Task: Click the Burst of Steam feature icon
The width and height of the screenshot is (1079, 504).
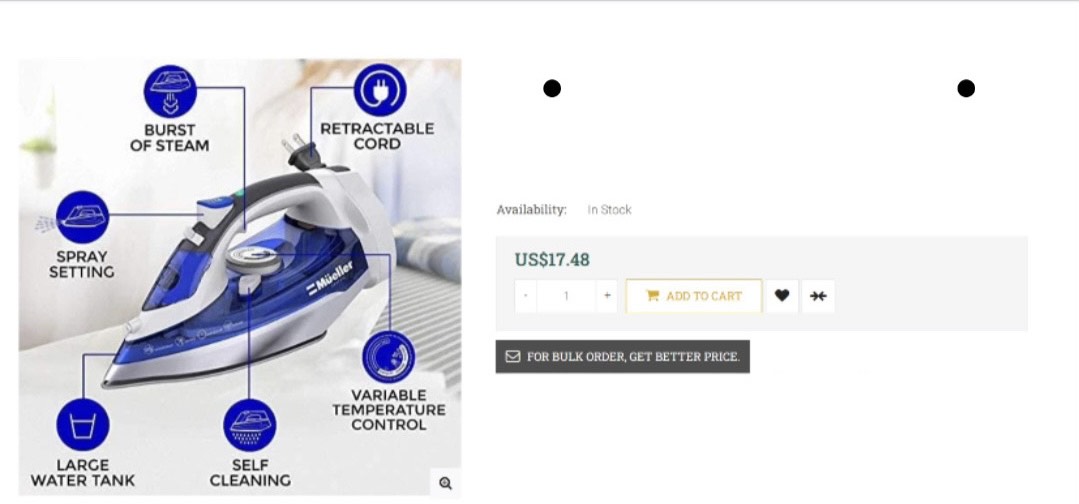Action: tap(170, 92)
